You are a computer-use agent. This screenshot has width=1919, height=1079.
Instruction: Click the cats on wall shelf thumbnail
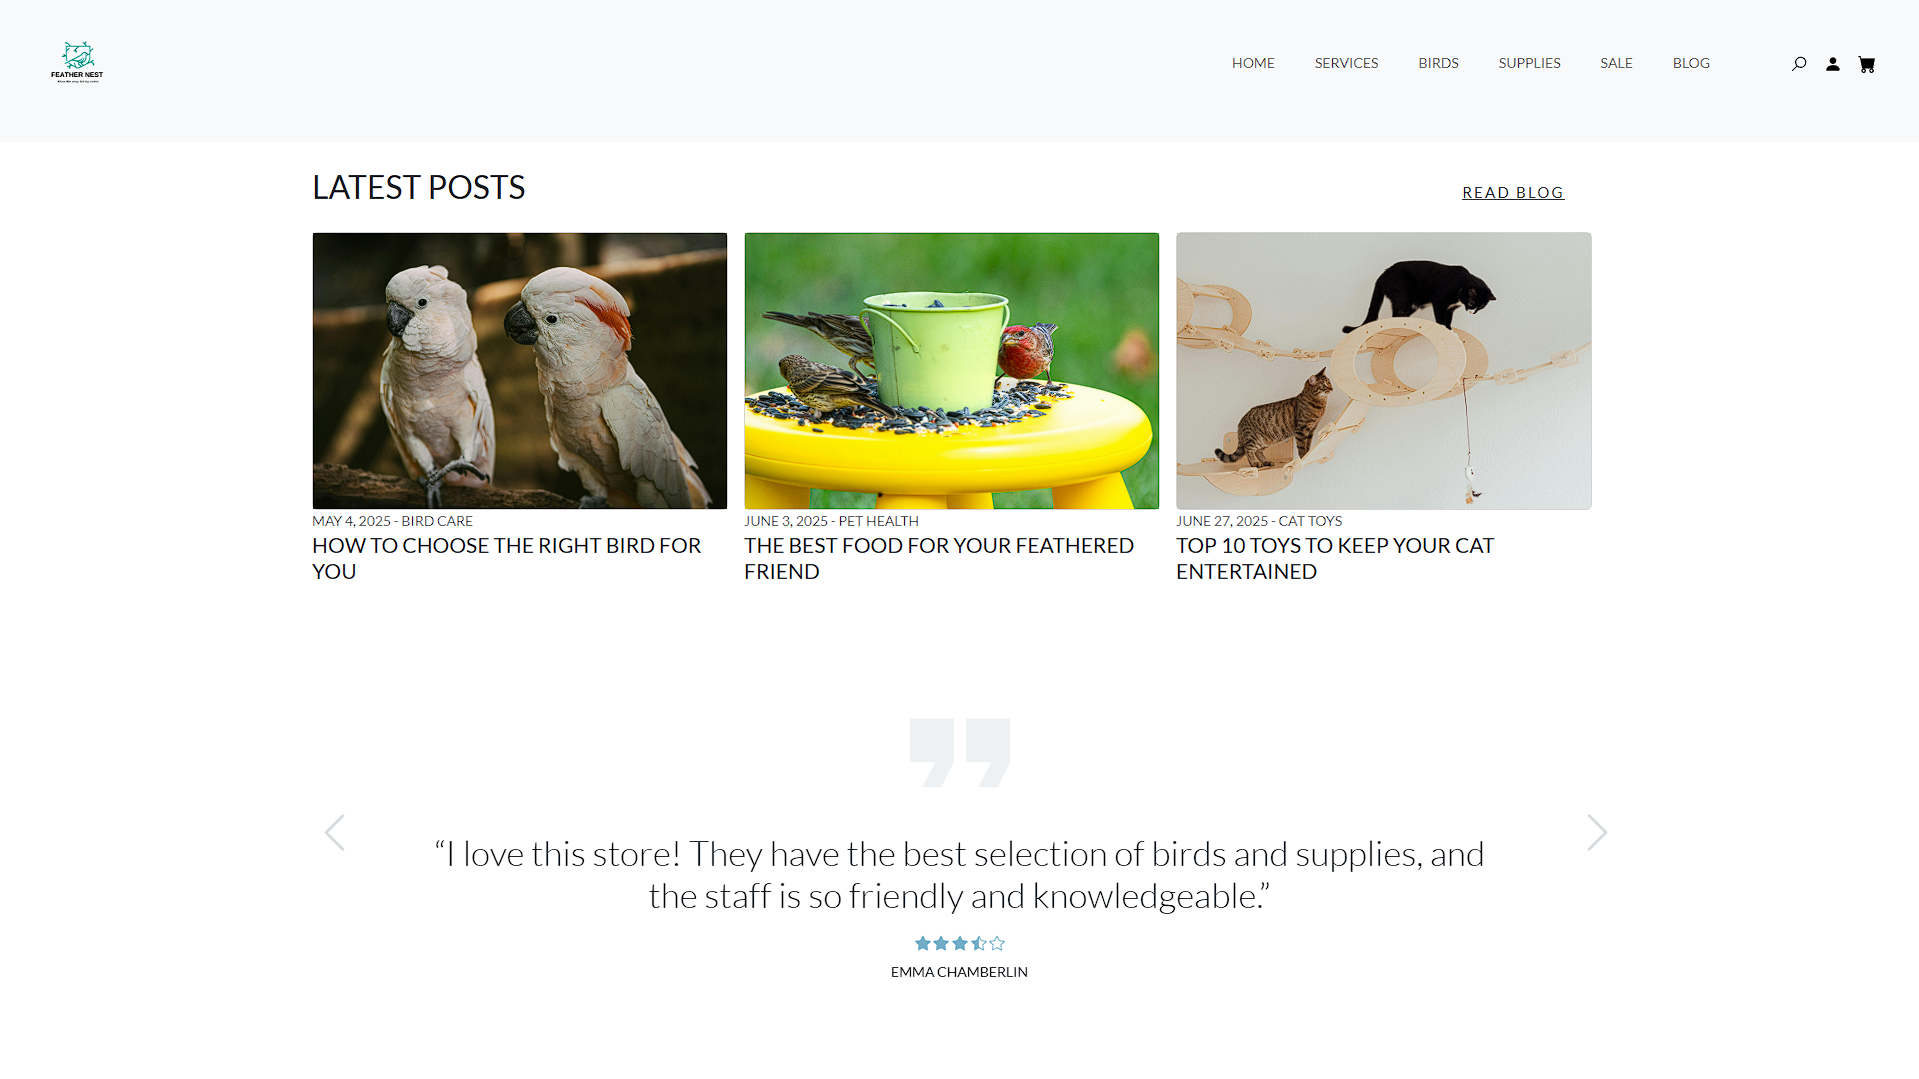1384,371
